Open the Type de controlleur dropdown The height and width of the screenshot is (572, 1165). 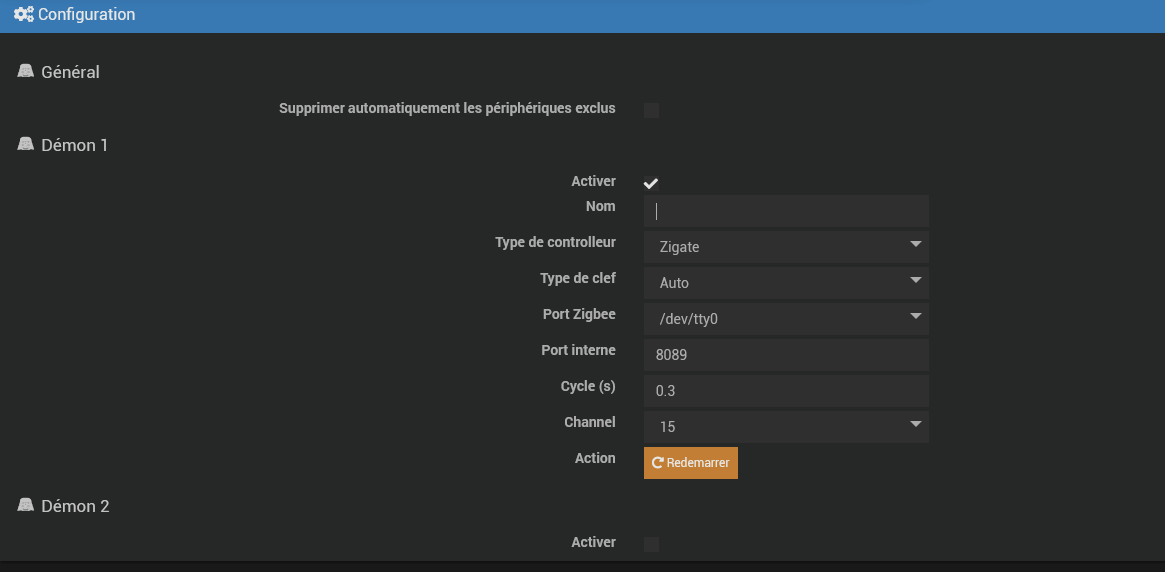[786, 247]
